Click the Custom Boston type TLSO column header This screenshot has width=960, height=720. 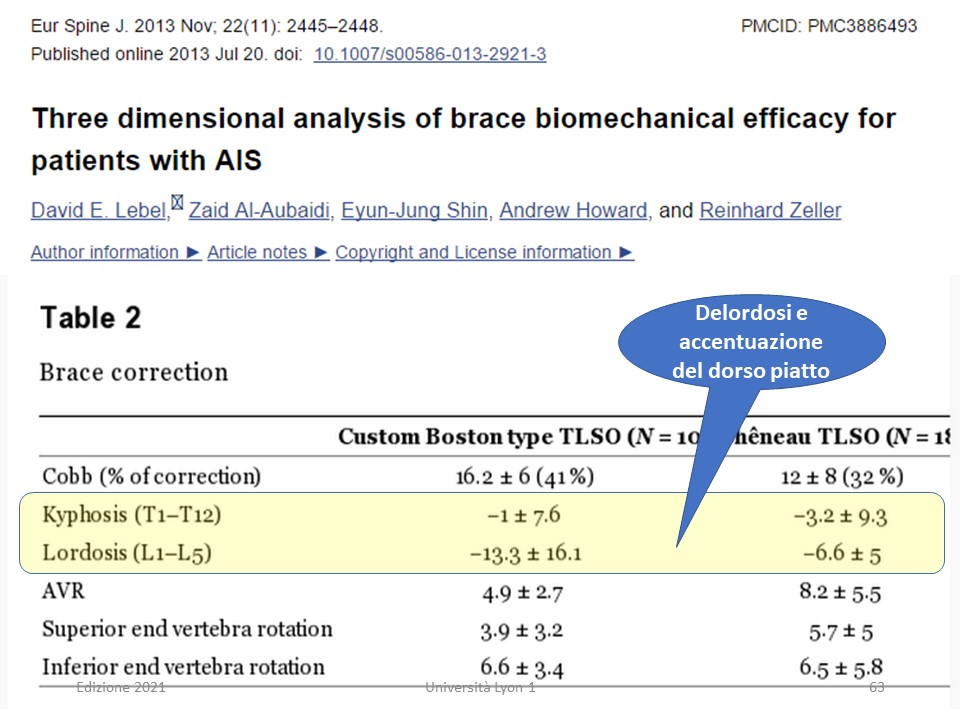coord(518,437)
